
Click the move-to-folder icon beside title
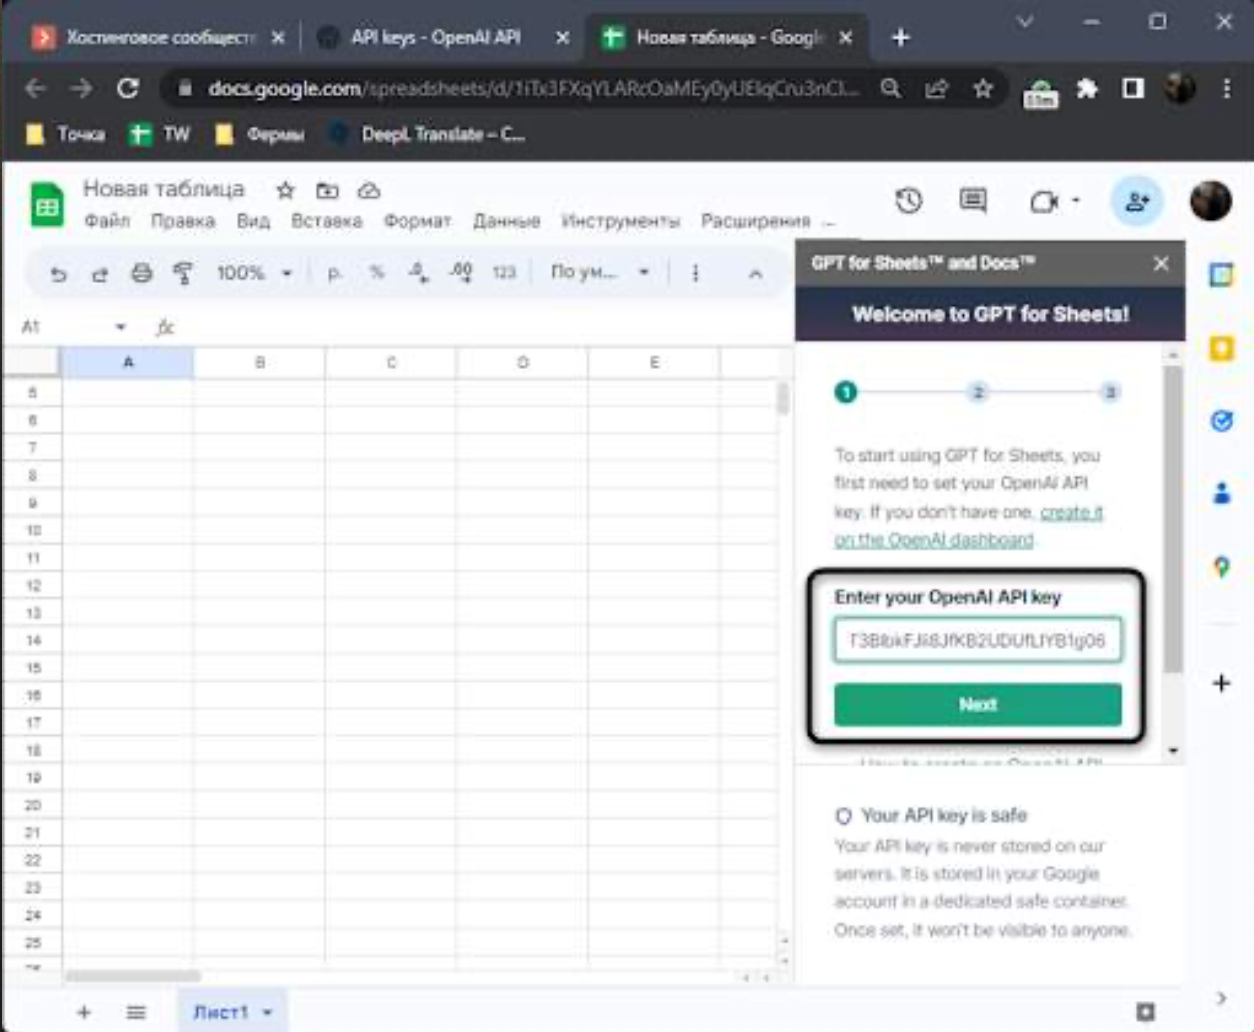click(327, 190)
